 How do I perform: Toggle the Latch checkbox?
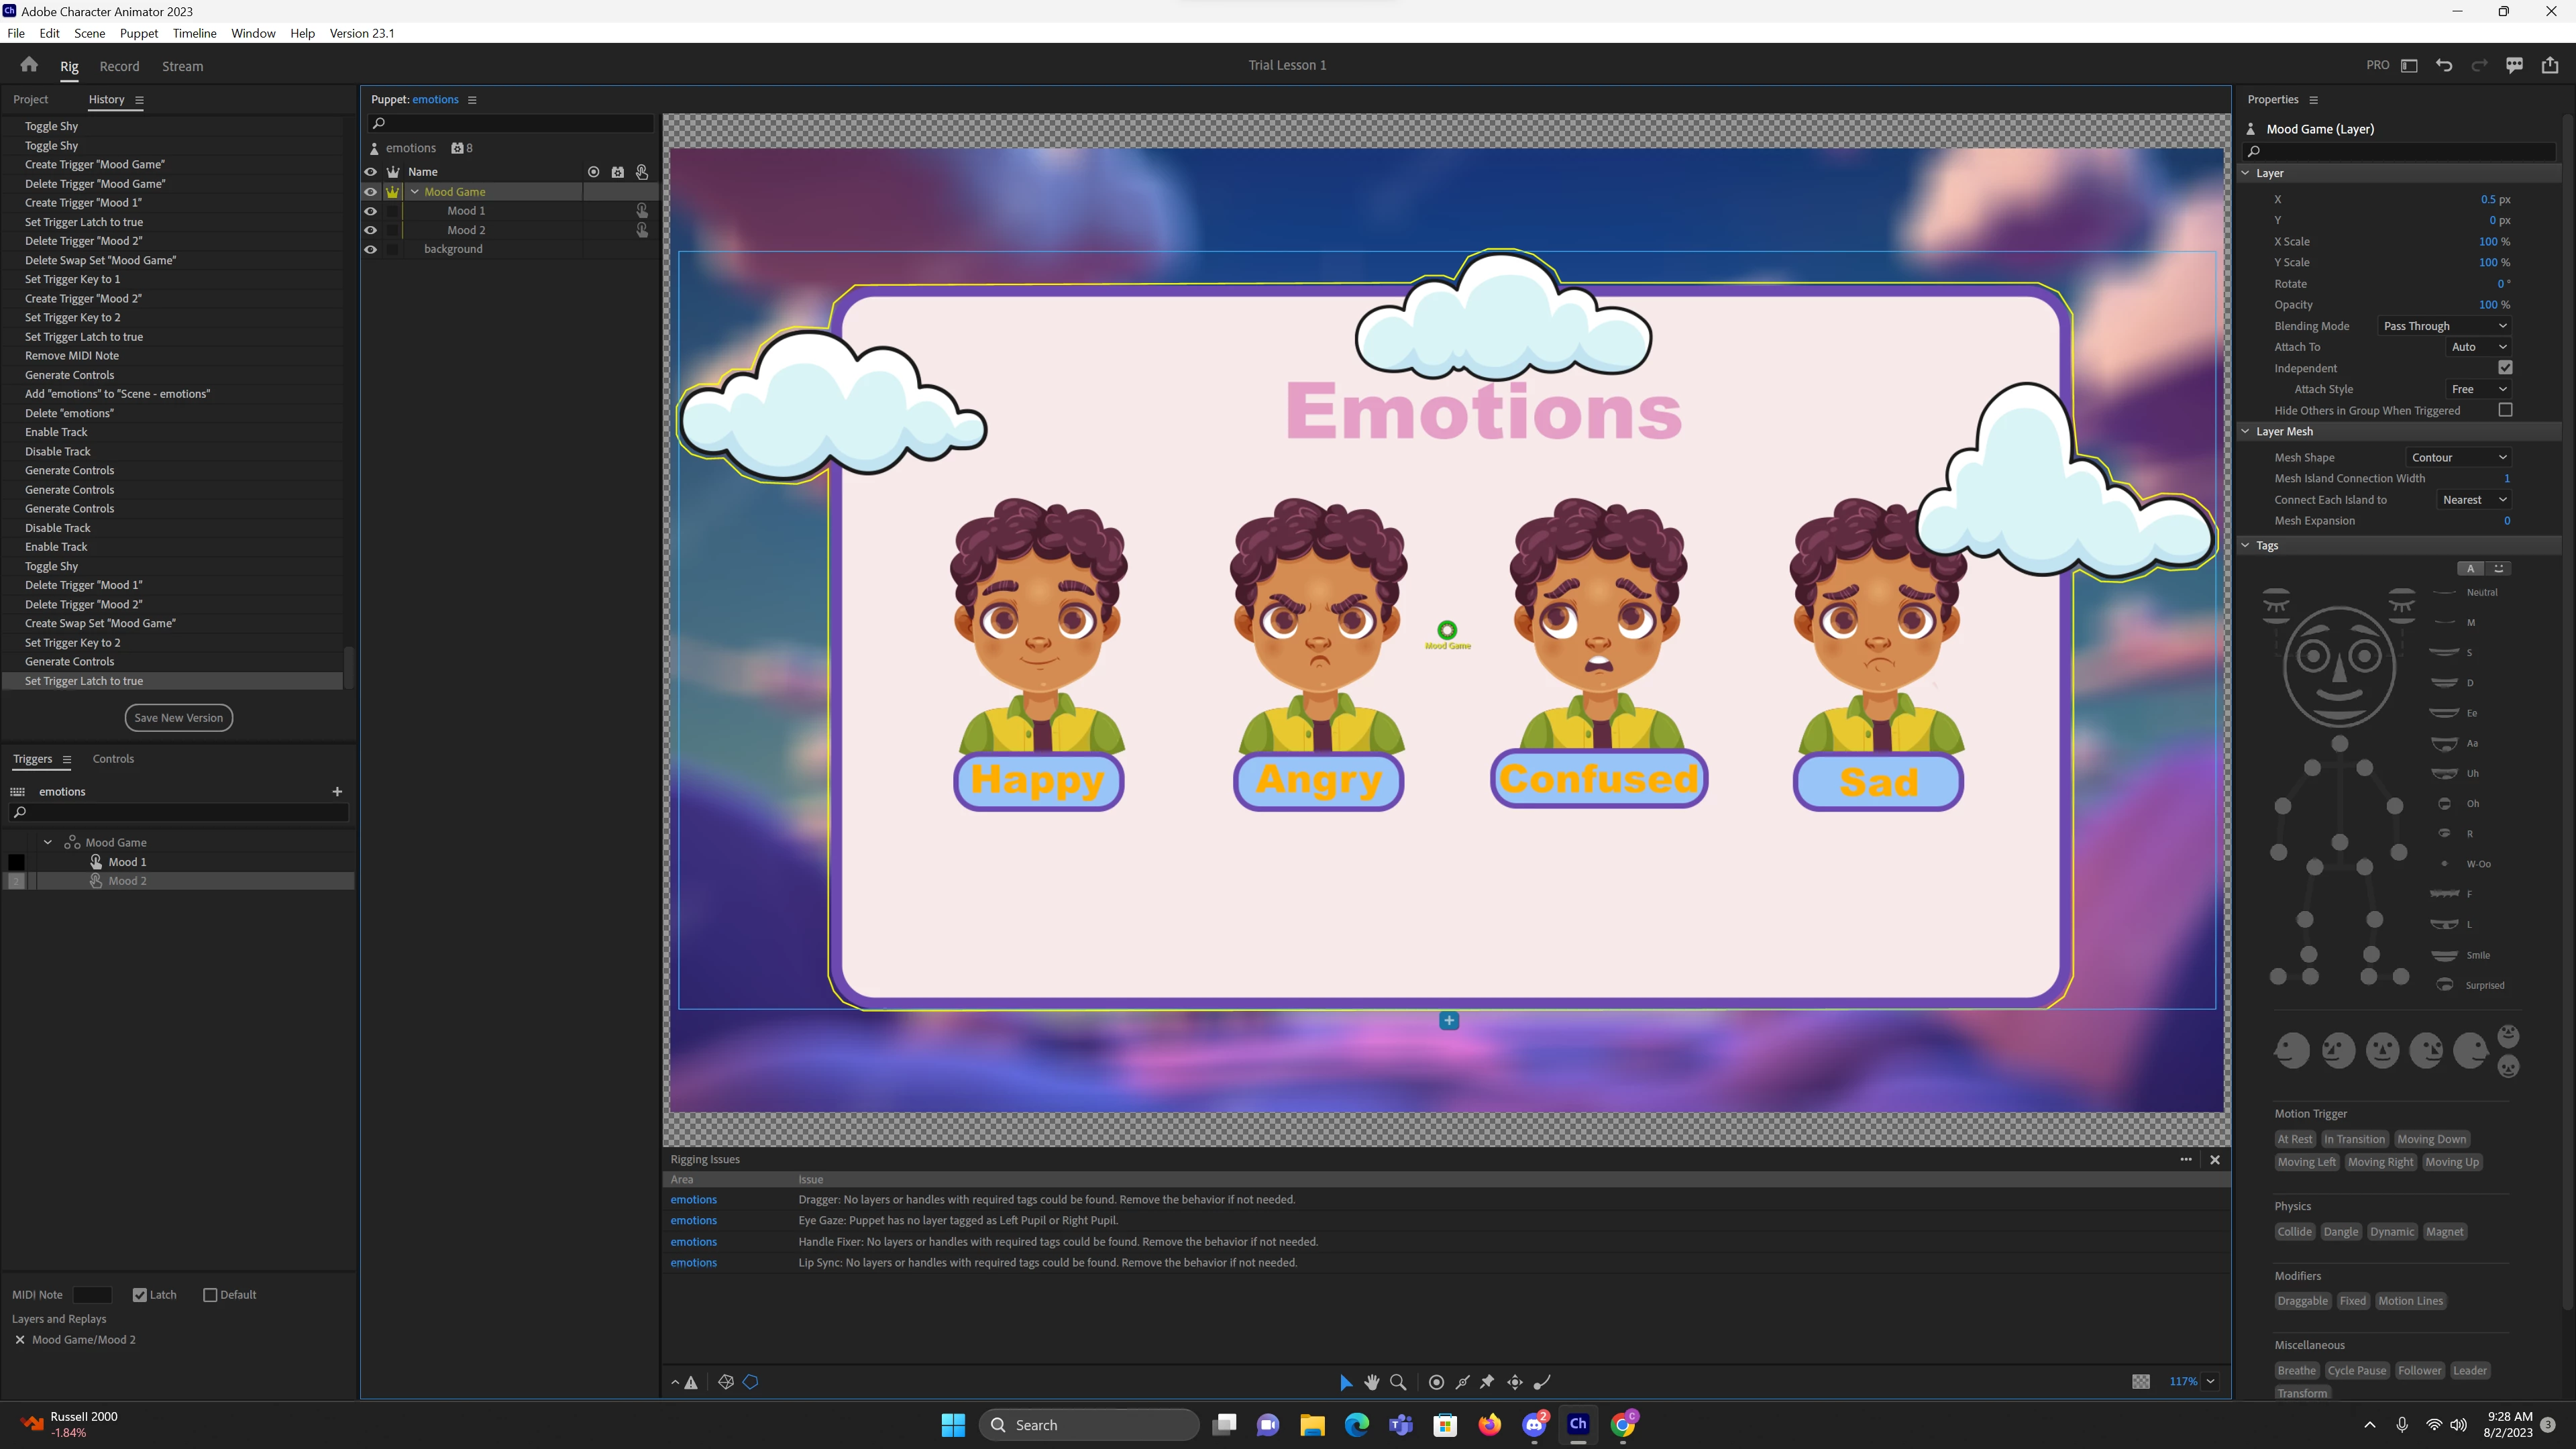pyautogui.click(x=140, y=1295)
